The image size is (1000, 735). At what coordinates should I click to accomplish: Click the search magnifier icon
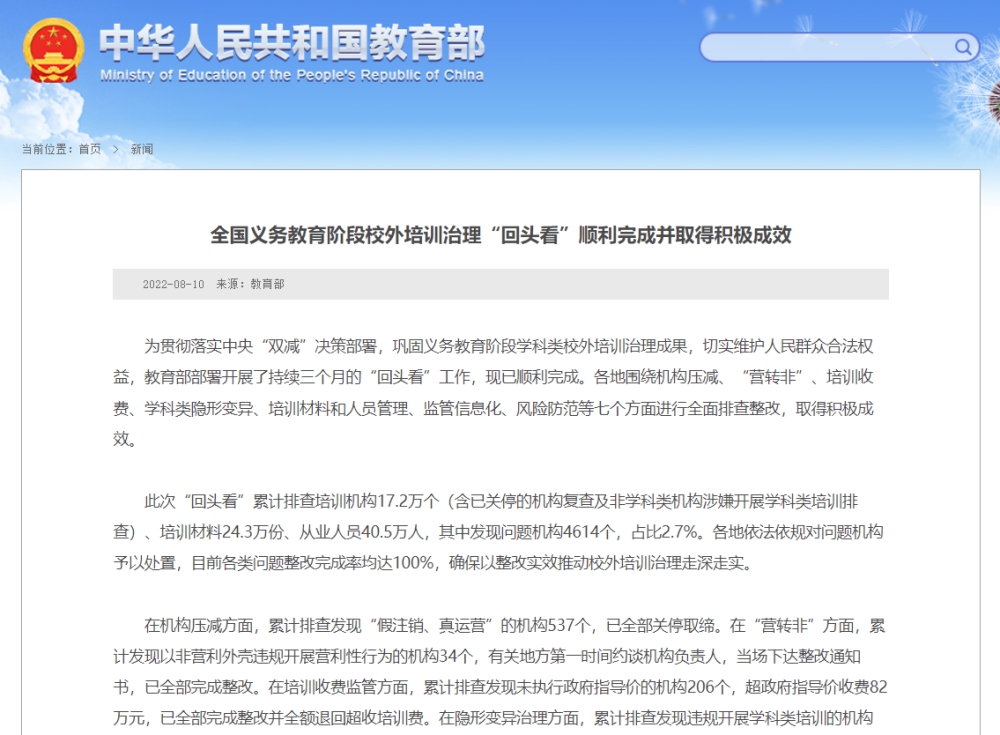[964, 47]
